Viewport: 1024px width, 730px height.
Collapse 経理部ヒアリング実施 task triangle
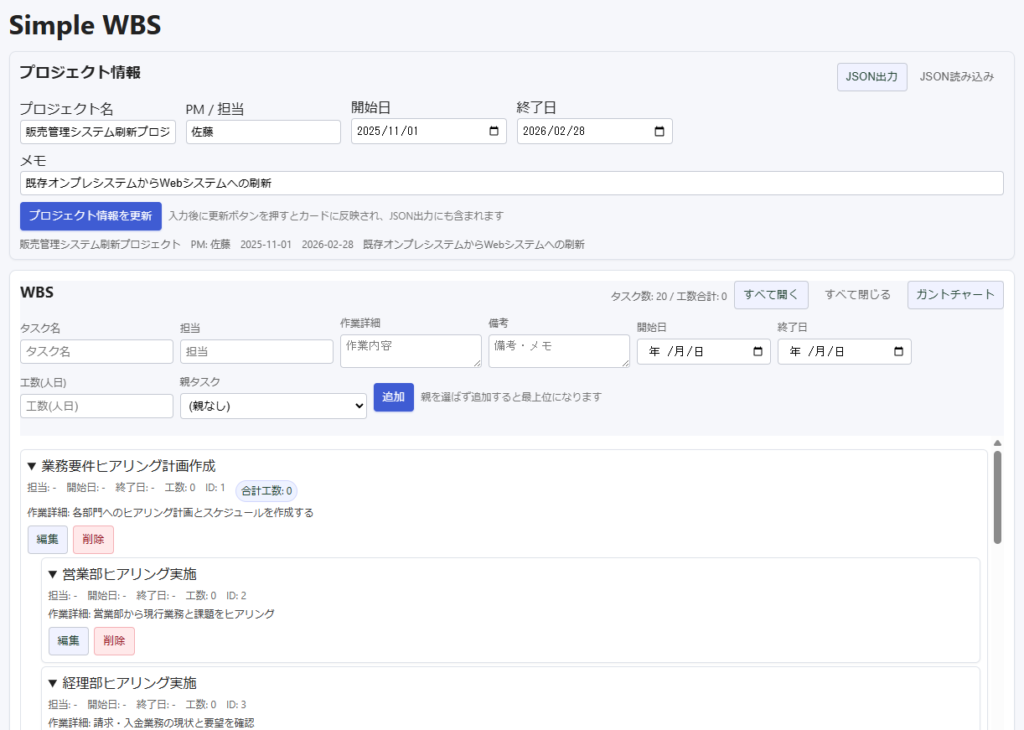(x=53, y=683)
